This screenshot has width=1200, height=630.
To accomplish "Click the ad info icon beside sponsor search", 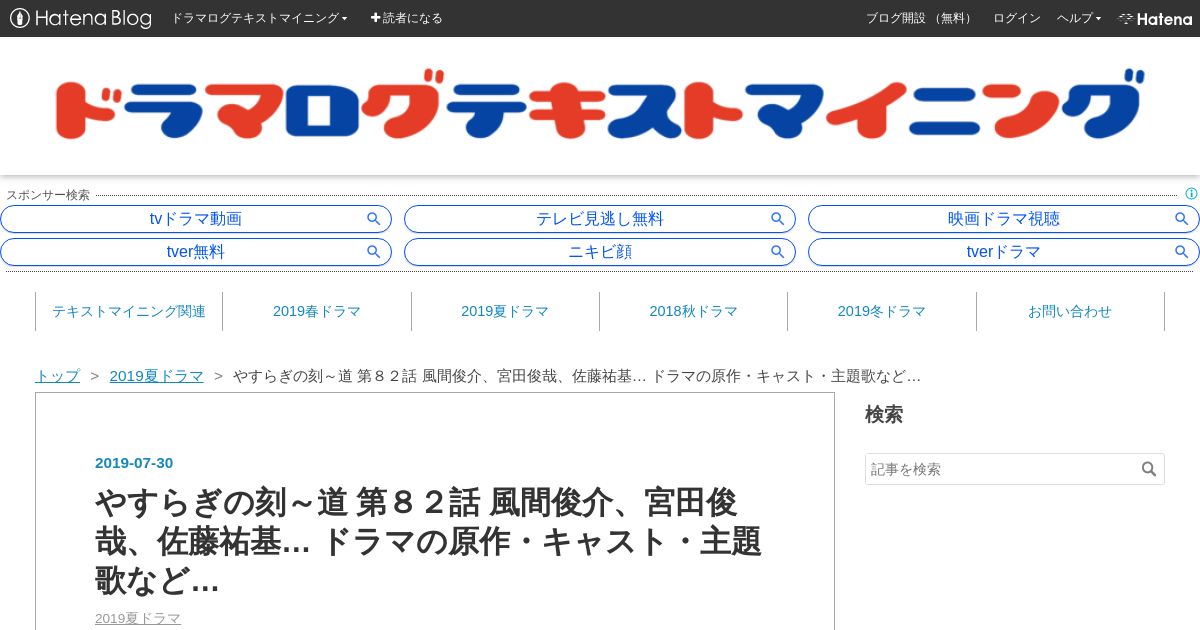I will tap(1191, 194).
